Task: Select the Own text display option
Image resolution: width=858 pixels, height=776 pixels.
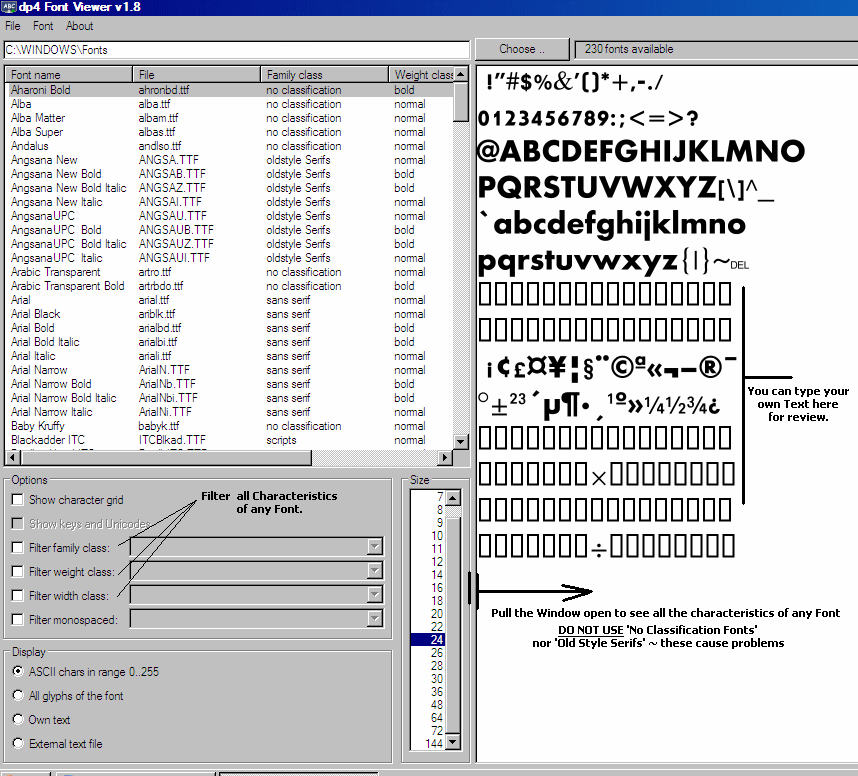Action: pyautogui.click(x=18, y=720)
